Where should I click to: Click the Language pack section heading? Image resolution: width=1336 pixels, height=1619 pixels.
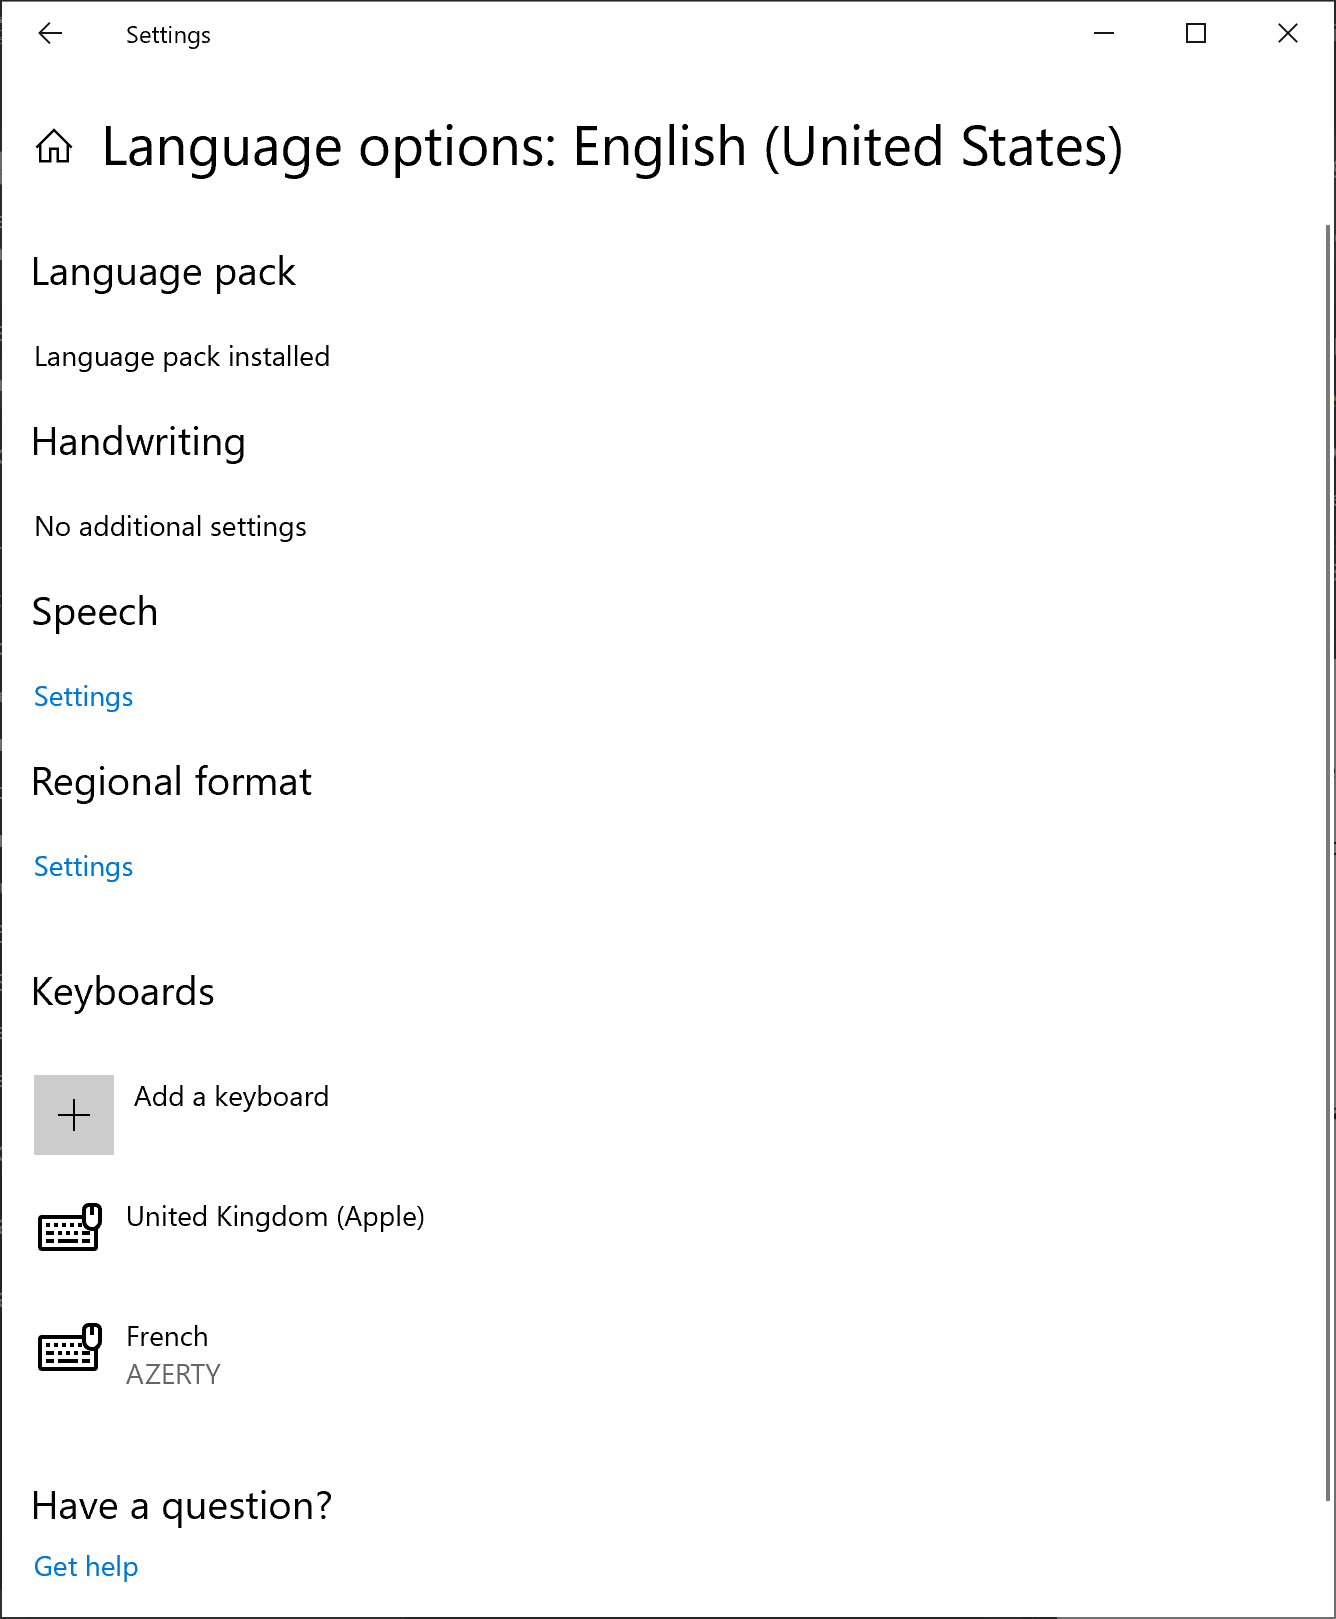164,272
